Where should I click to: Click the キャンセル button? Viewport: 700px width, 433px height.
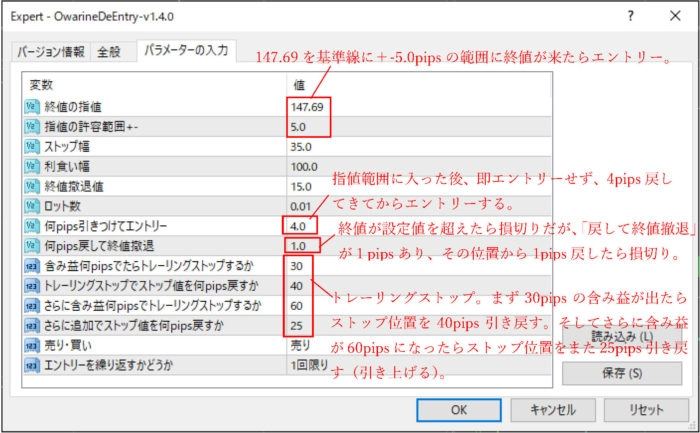[553, 410]
